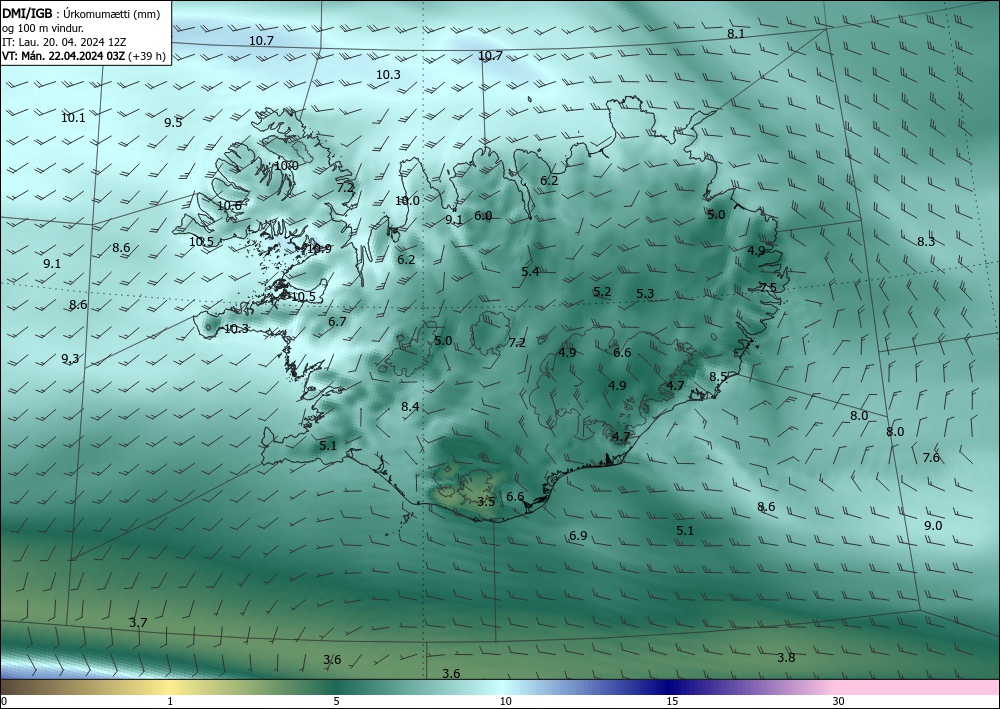The width and height of the screenshot is (1000, 709).
Task: Select the value 3.5 in the yellow patch
Action: [x=486, y=501]
